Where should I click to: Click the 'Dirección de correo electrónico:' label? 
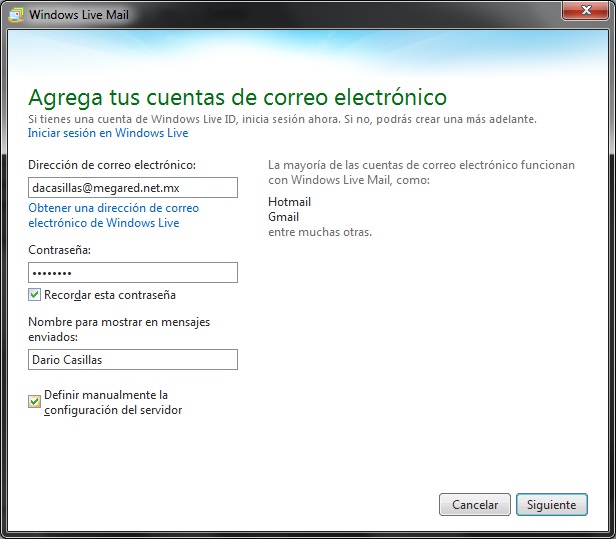point(112,165)
